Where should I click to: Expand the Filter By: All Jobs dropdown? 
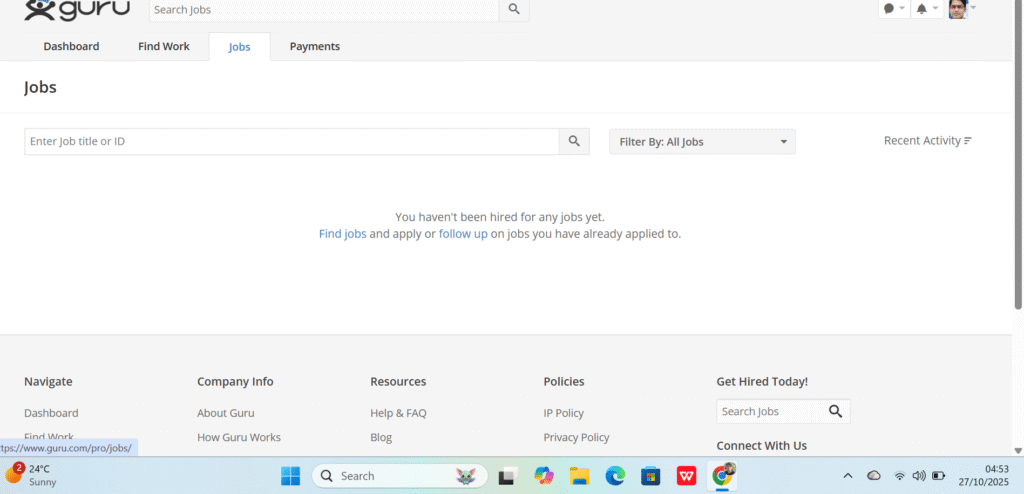[702, 142]
